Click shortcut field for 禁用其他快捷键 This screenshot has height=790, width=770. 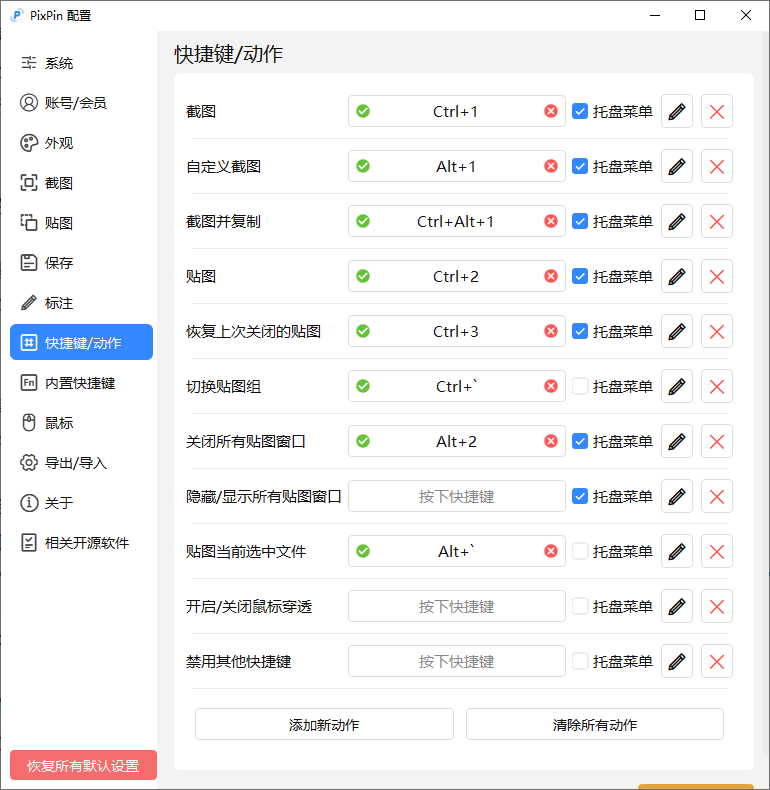pyautogui.click(x=457, y=662)
